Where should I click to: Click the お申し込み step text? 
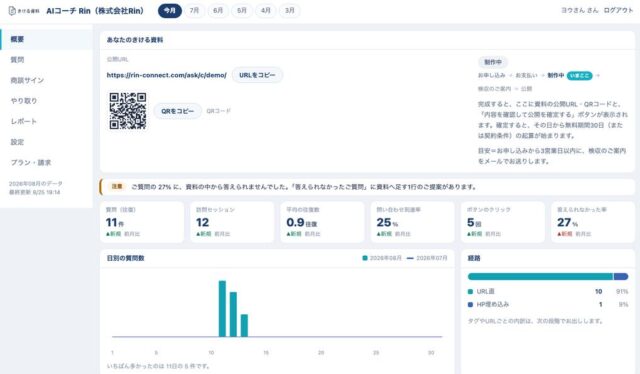click(x=491, y=76)
